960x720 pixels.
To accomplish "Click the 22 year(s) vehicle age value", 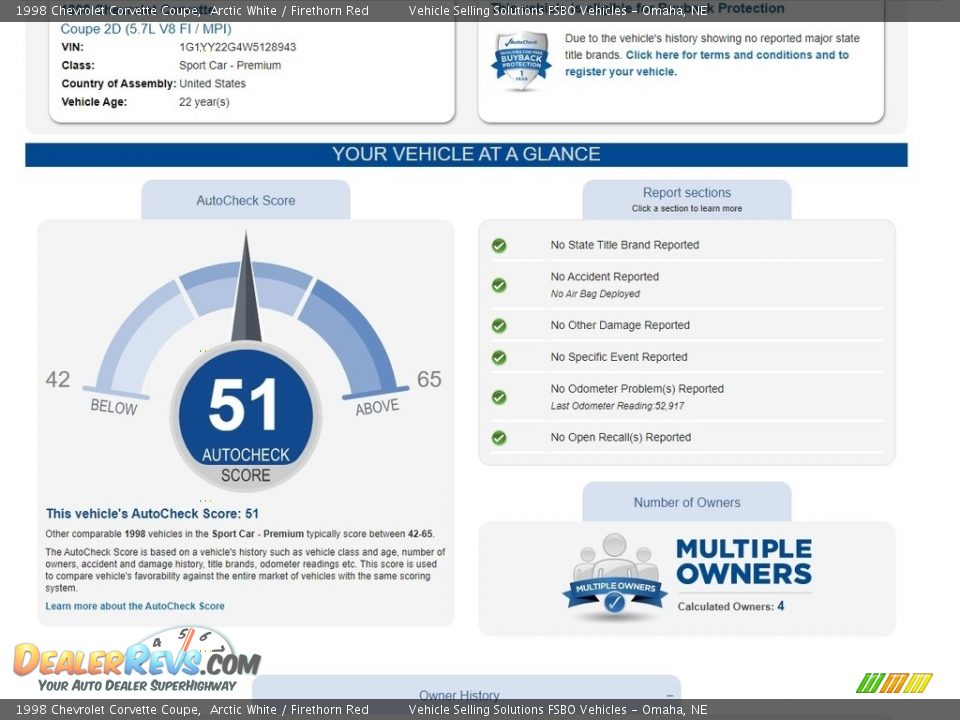I will point(204,102).
